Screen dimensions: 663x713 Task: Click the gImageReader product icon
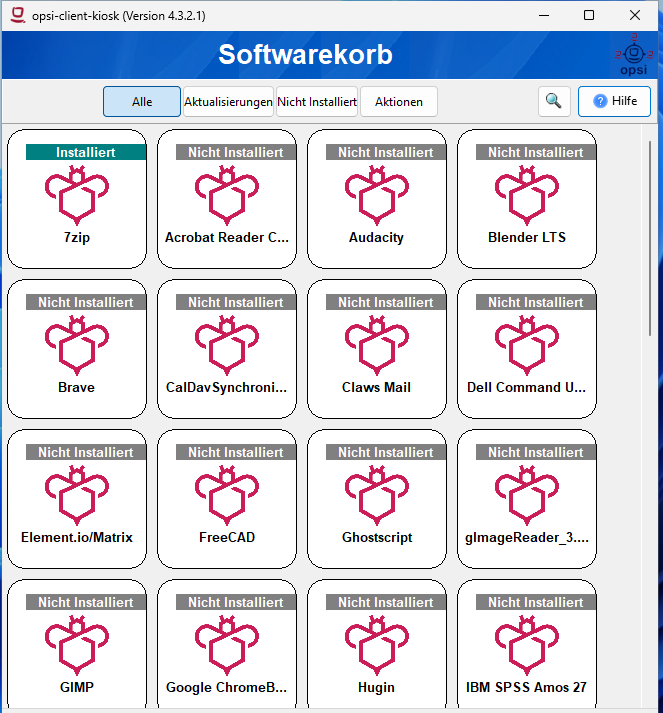point(527,495)
